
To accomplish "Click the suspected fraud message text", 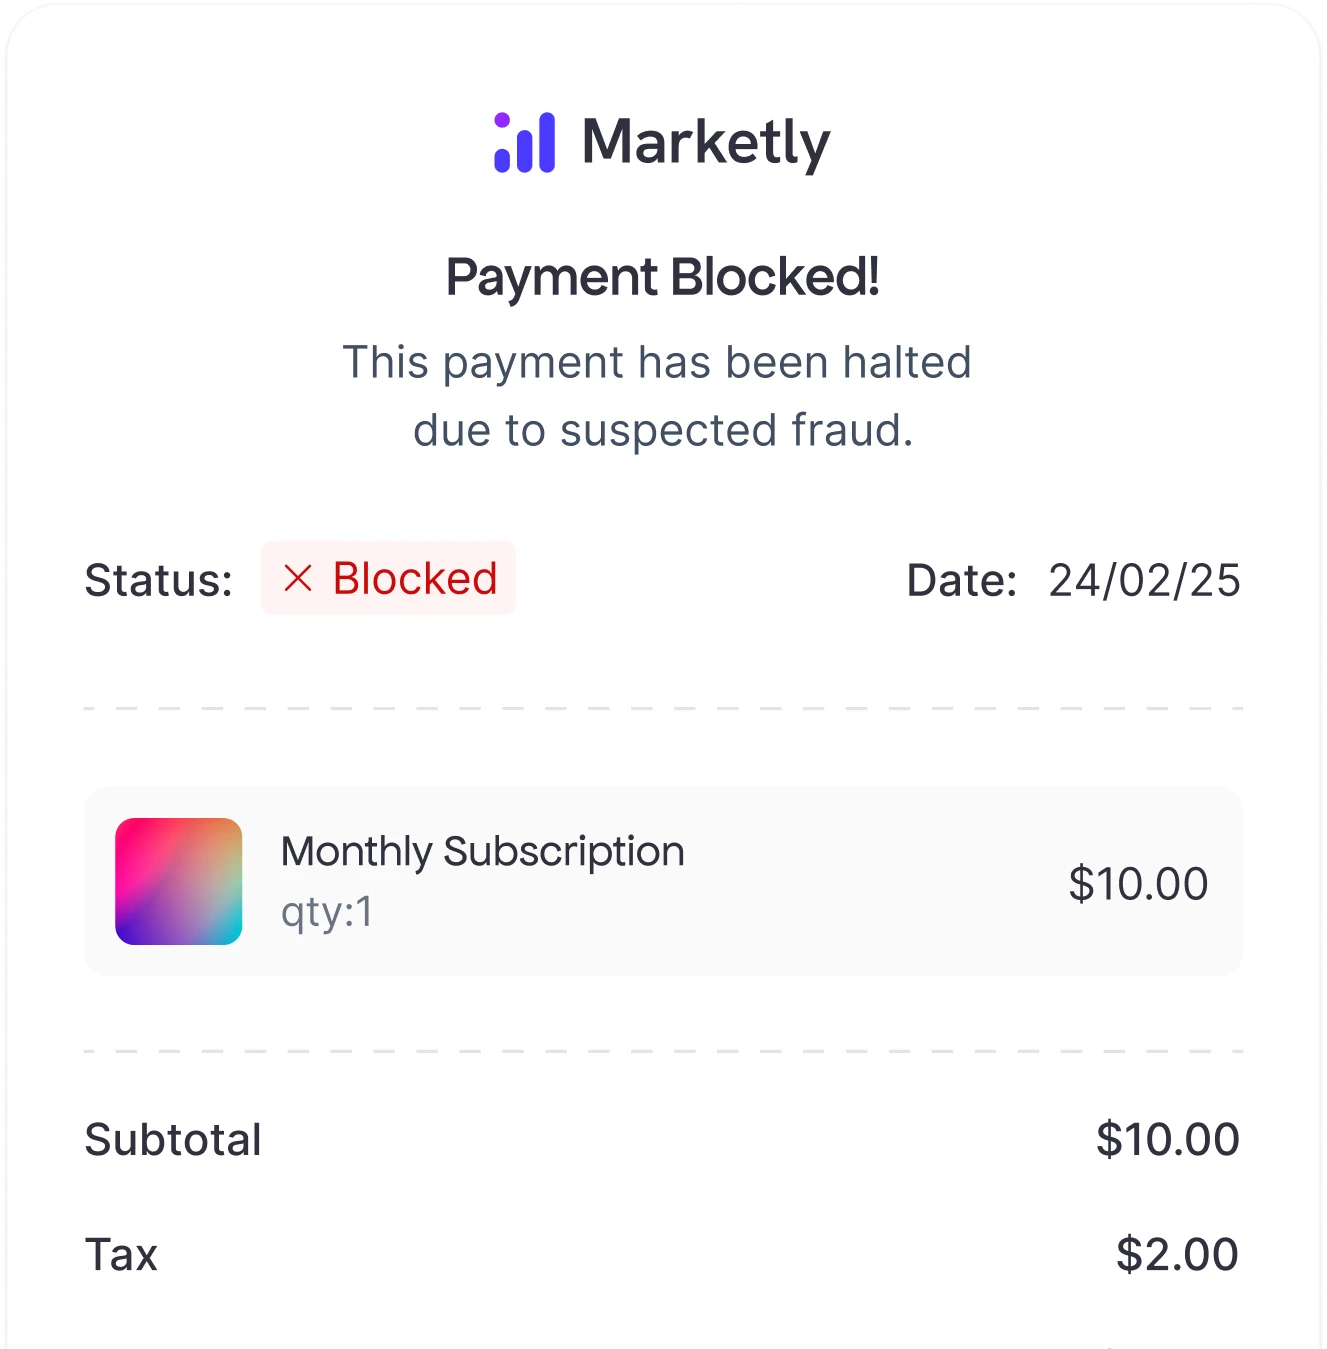I will (661, 396).
